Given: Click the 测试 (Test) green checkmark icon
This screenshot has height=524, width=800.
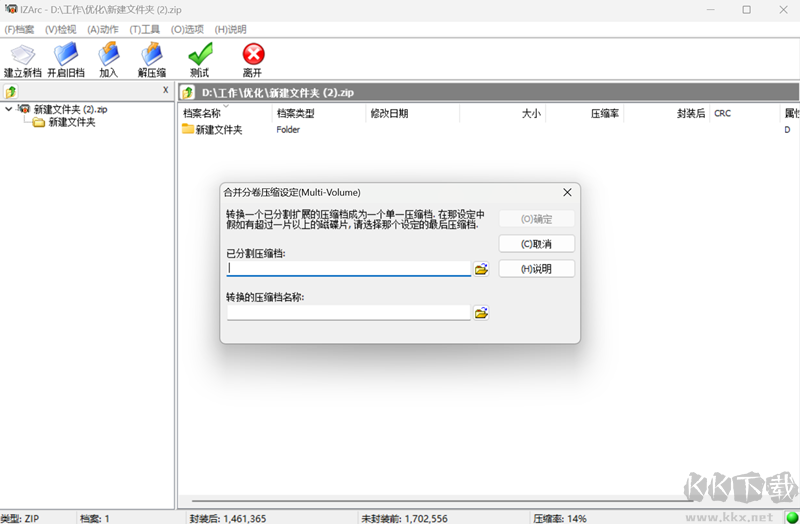Looking at the screenshot, I should 199,60.
